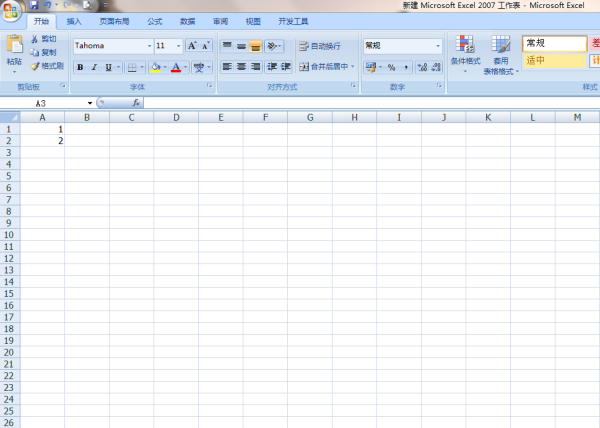
Task: Merge and center cells 合并后居中
Action: click(324, 67)
